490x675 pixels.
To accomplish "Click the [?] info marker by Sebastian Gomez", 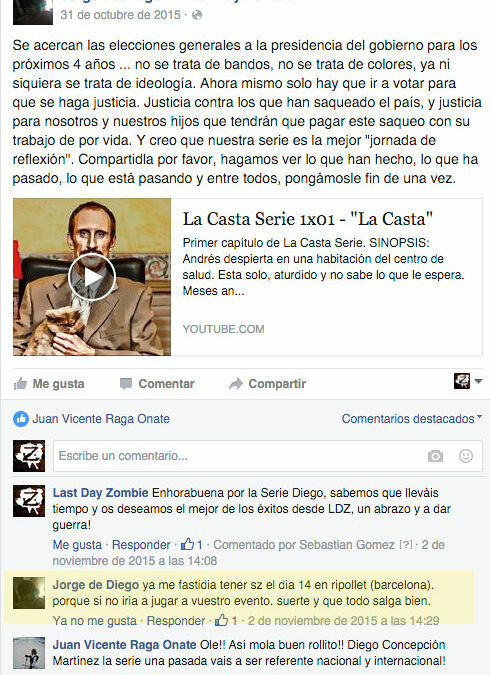I will pyautogui.click(x=406, y=545).
